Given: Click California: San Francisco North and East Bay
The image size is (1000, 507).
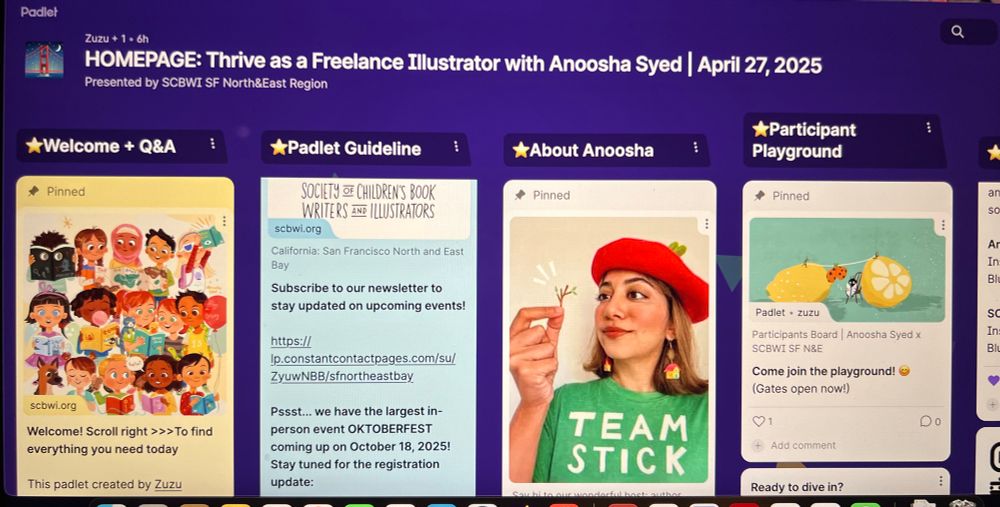Looking at the screenshot, I should click(x=367, y=258).
